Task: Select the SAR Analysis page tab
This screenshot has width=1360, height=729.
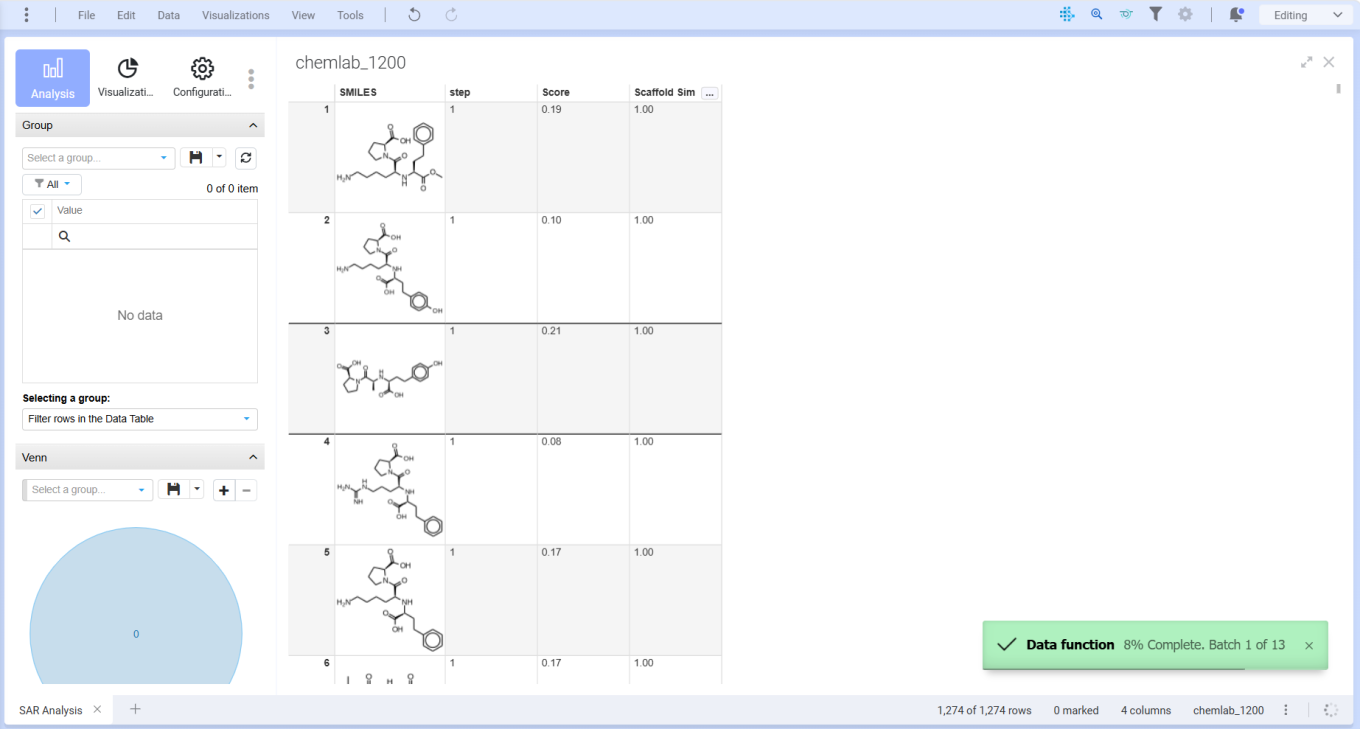Action: tap(50, 710)
